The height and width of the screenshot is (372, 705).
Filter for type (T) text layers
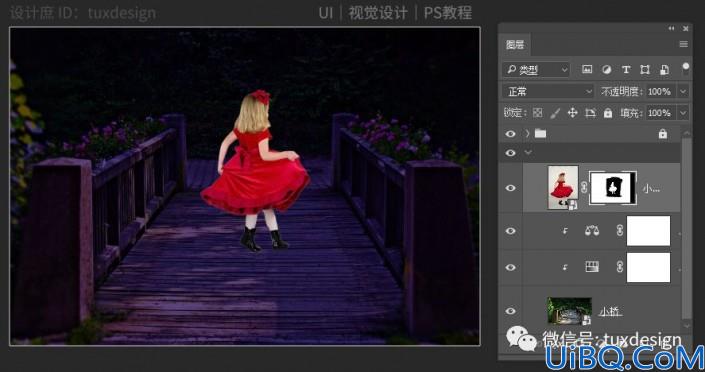625,69
